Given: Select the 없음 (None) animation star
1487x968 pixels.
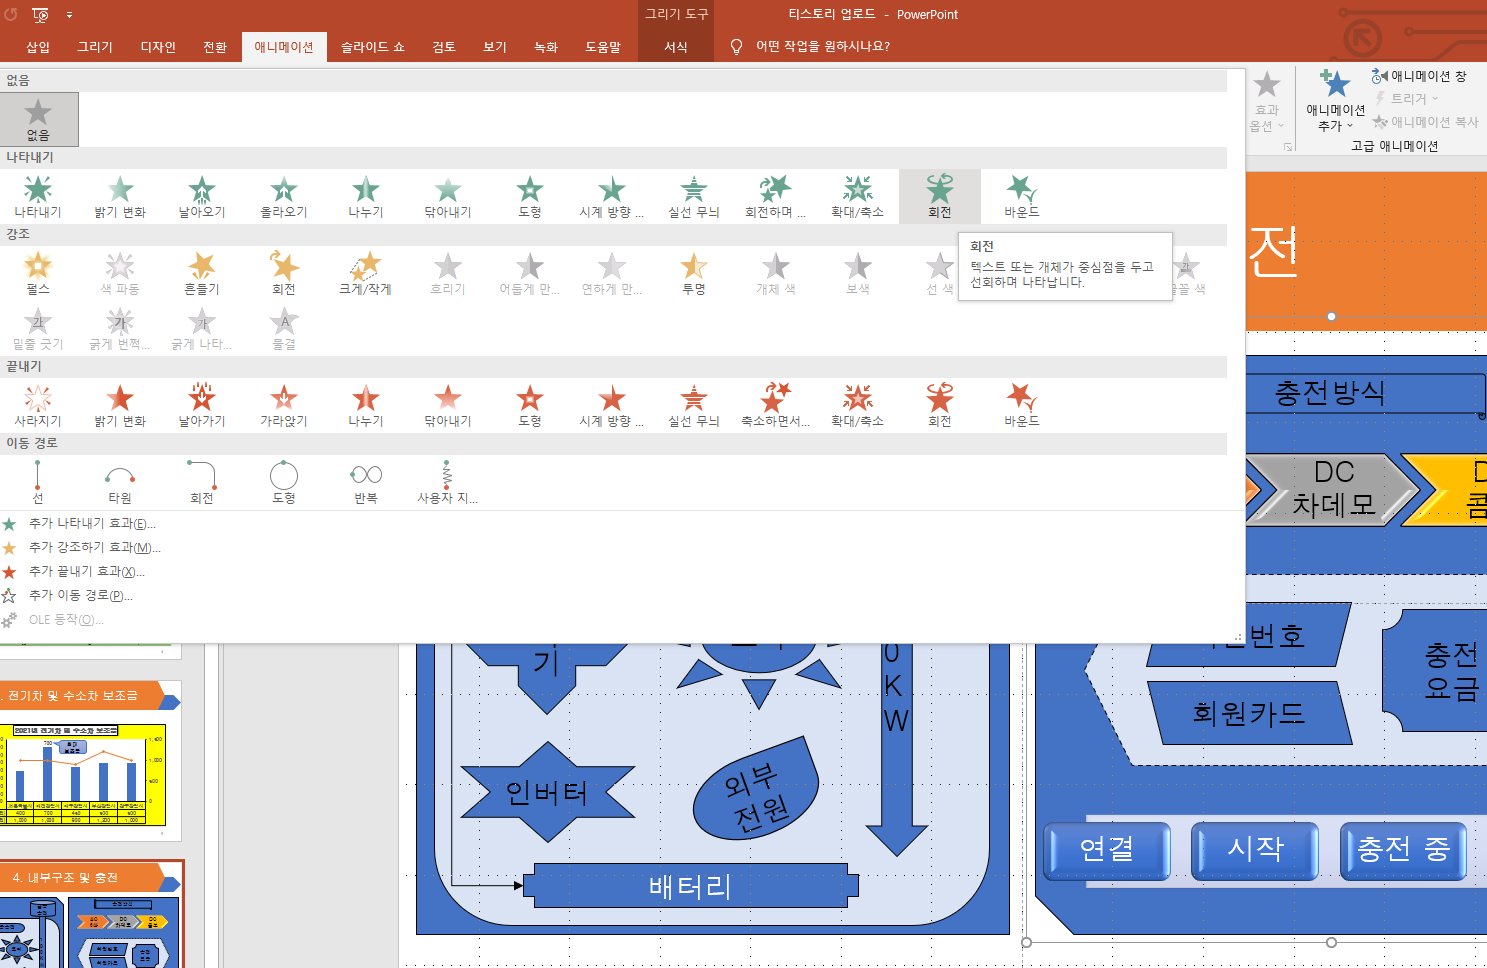Looking at the screenshot, I should [38, 119].
